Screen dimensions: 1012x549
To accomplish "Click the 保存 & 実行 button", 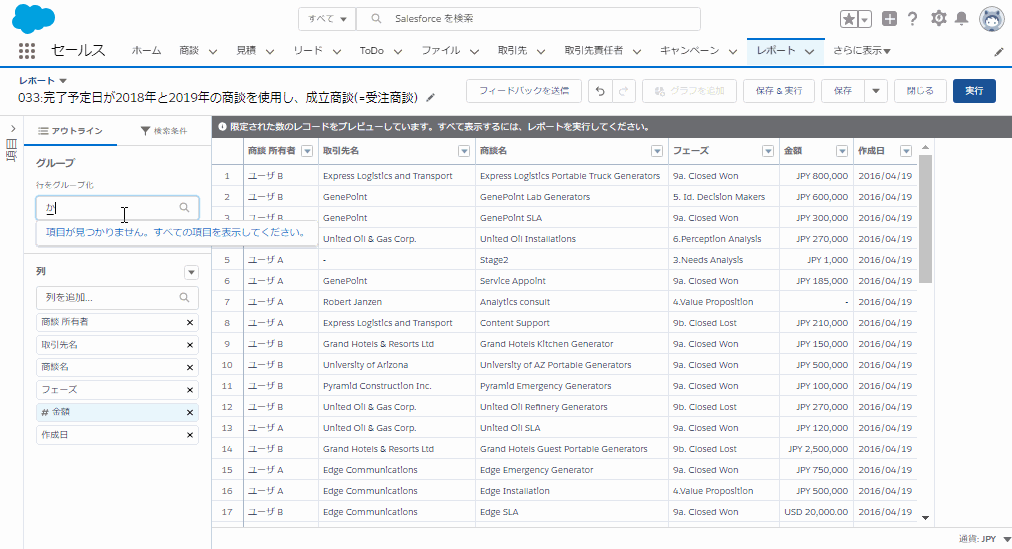I will pos(778,91).
